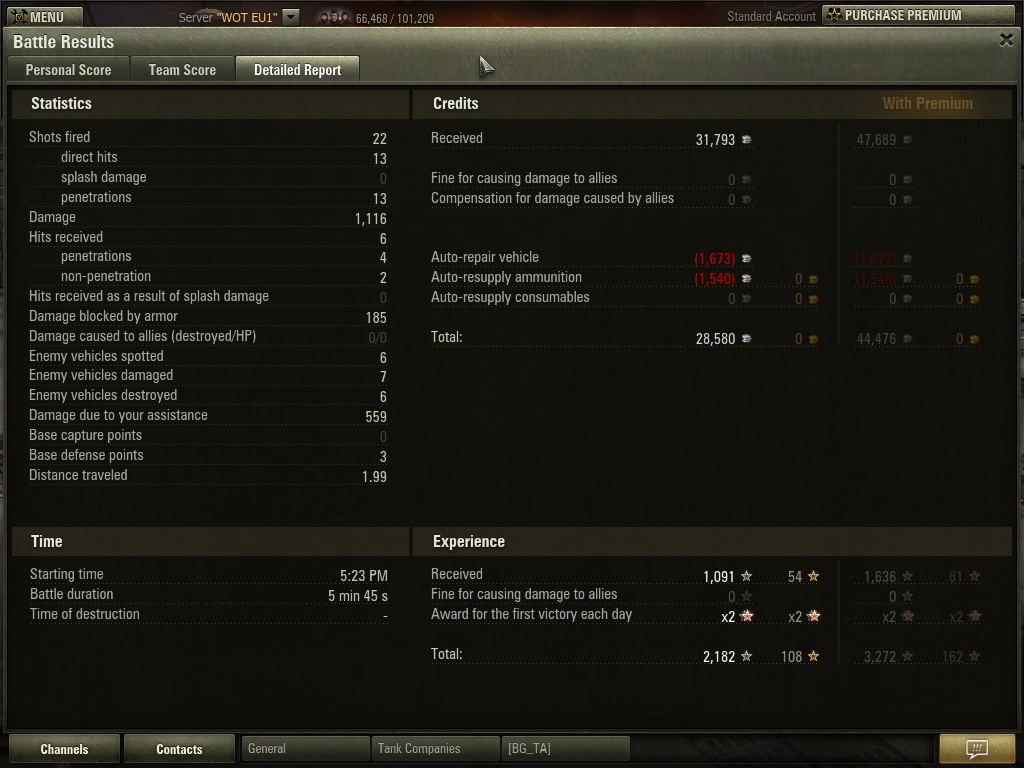This screenshot has height=768, width=1024.
Task: Select the Tank Companies chat channel
Action: point(435,748)
